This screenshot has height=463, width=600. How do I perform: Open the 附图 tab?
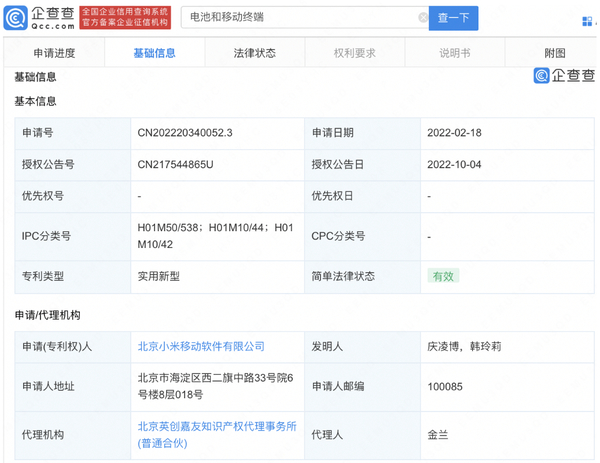coord(554,53)
